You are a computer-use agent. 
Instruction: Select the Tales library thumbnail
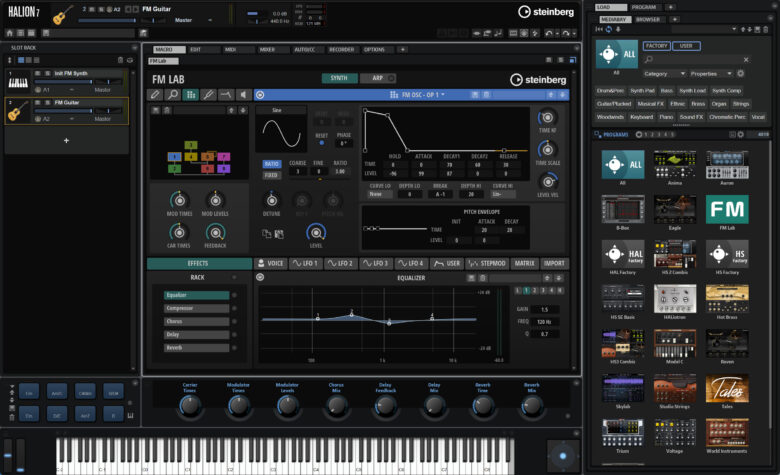pos(727,388)
